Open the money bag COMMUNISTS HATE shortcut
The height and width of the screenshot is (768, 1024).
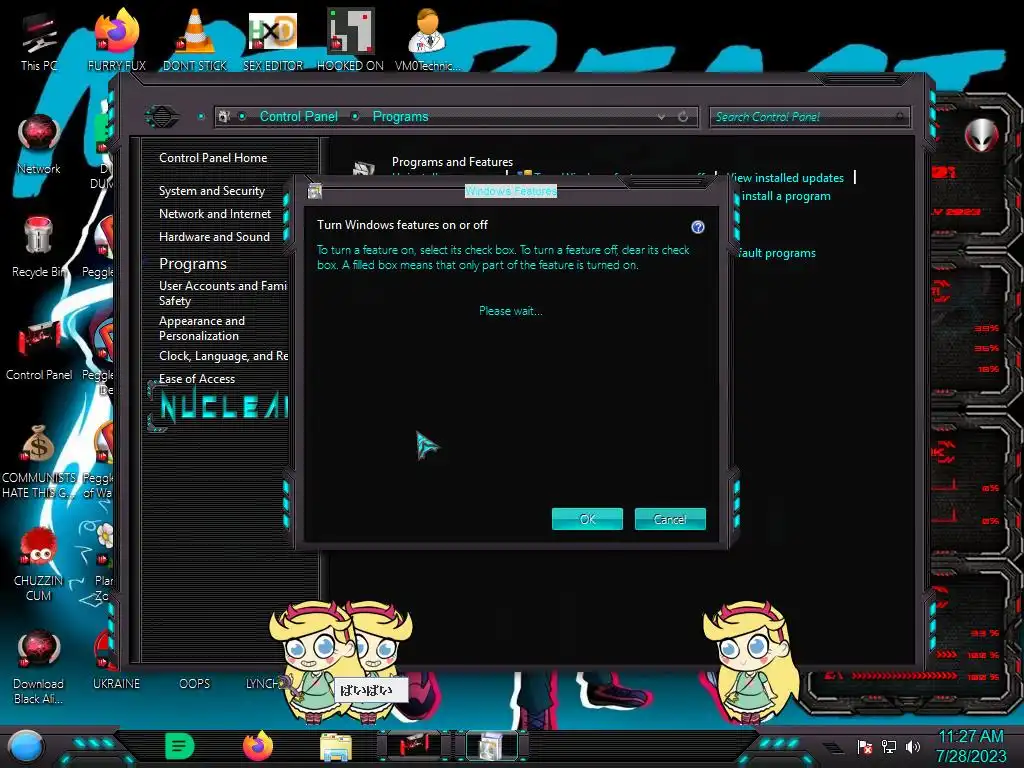pyautogui.click(x=39, y=461)
